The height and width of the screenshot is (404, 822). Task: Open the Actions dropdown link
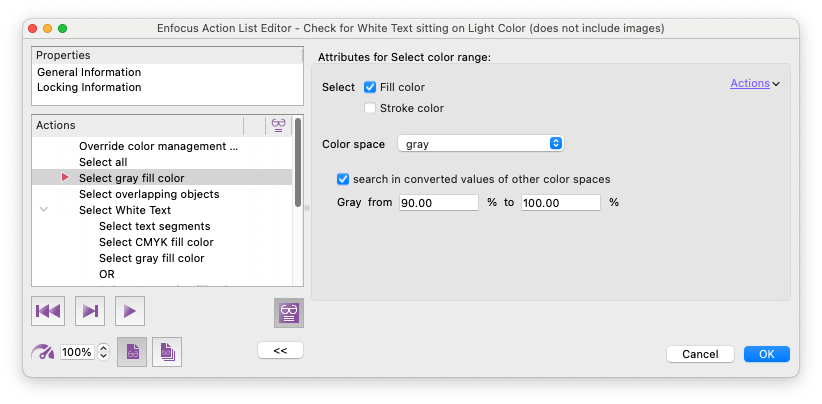pyautogui.click(x=755, y=83)
